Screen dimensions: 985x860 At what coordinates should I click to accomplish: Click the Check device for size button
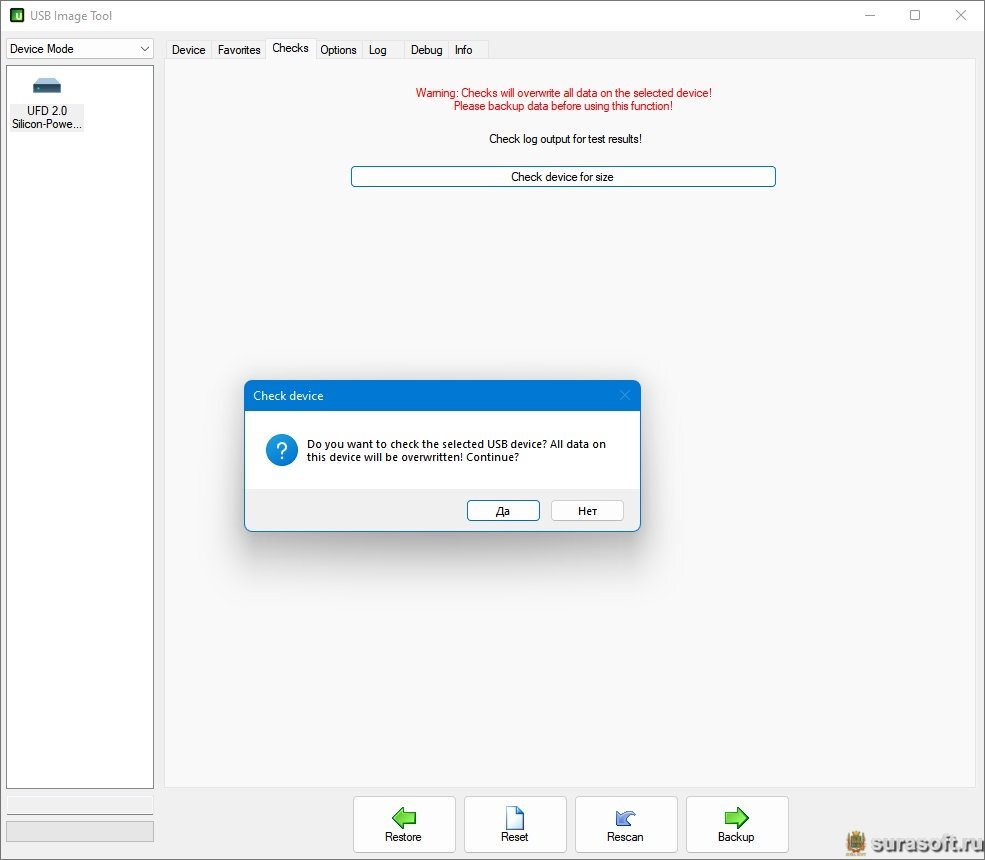click(x=563, y=177)
